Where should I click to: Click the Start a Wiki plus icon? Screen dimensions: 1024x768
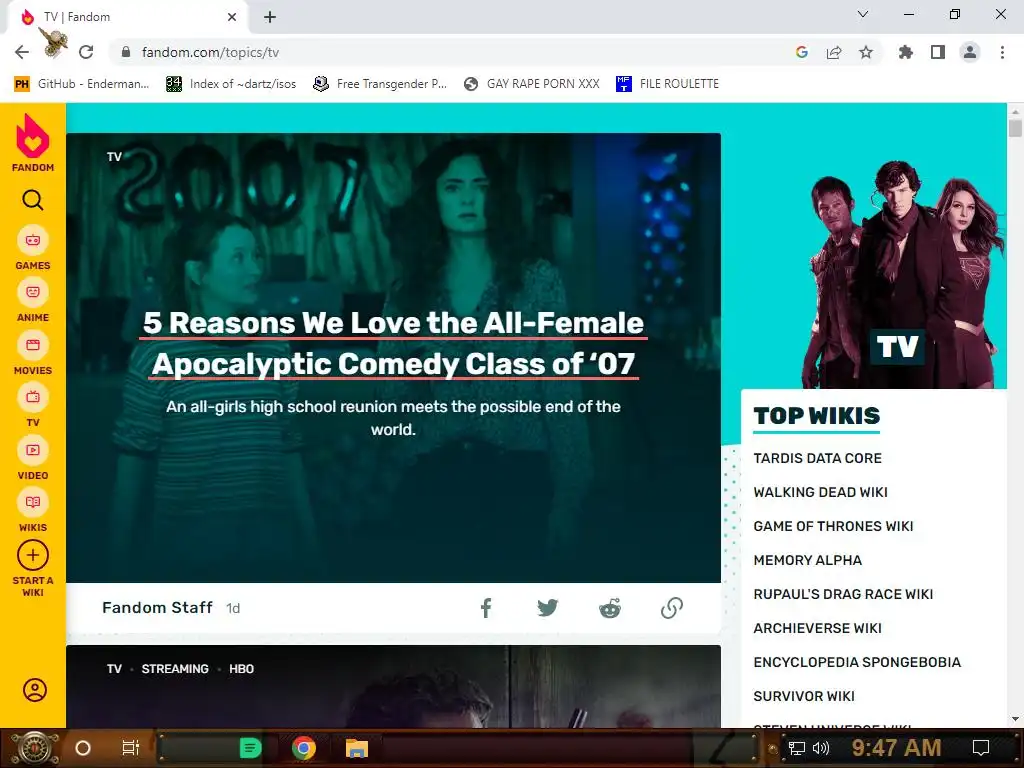click(x=33, y=556)
